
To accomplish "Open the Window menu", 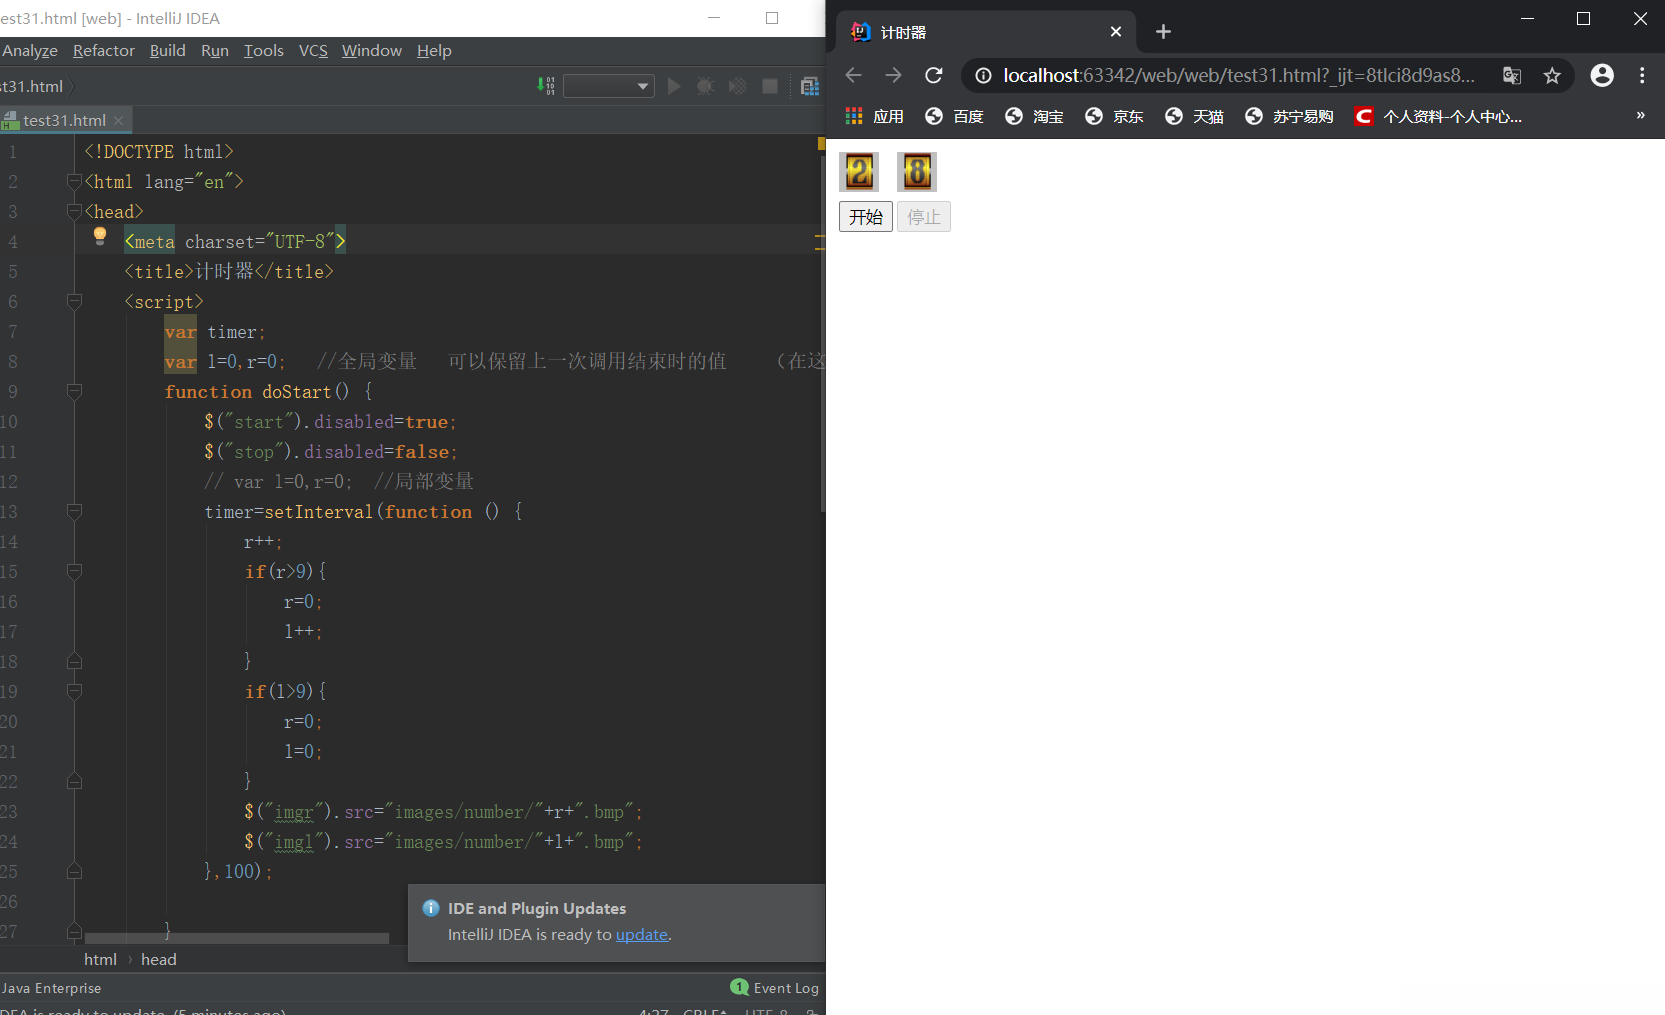I will pos(372,51).
